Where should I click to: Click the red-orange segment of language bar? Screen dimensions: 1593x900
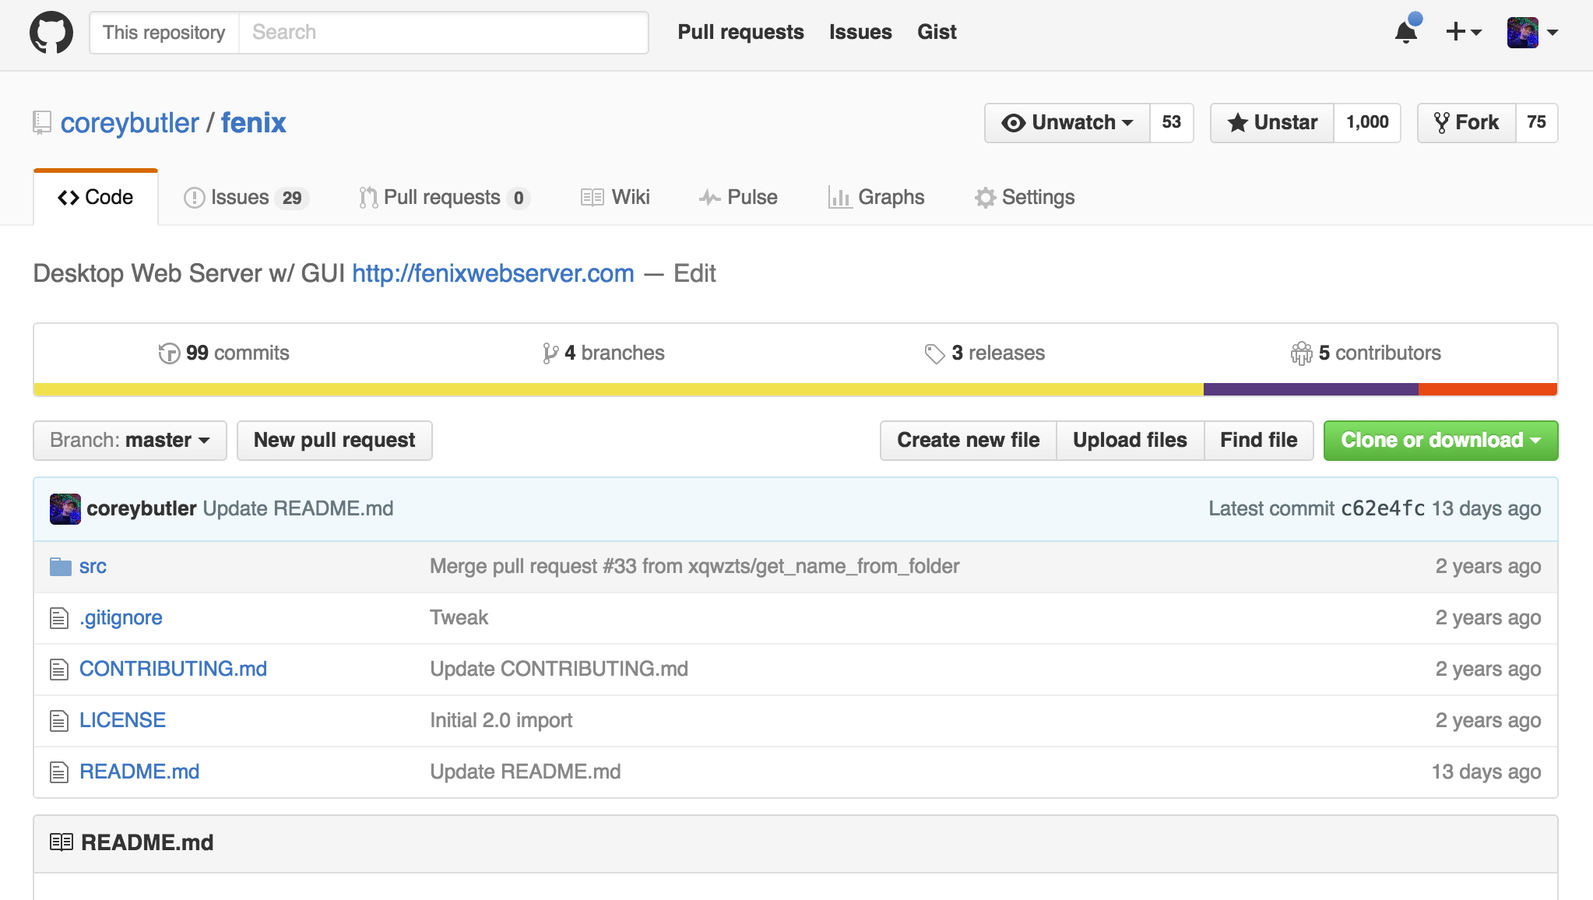pyautogui.click(x=1488, y=389)
